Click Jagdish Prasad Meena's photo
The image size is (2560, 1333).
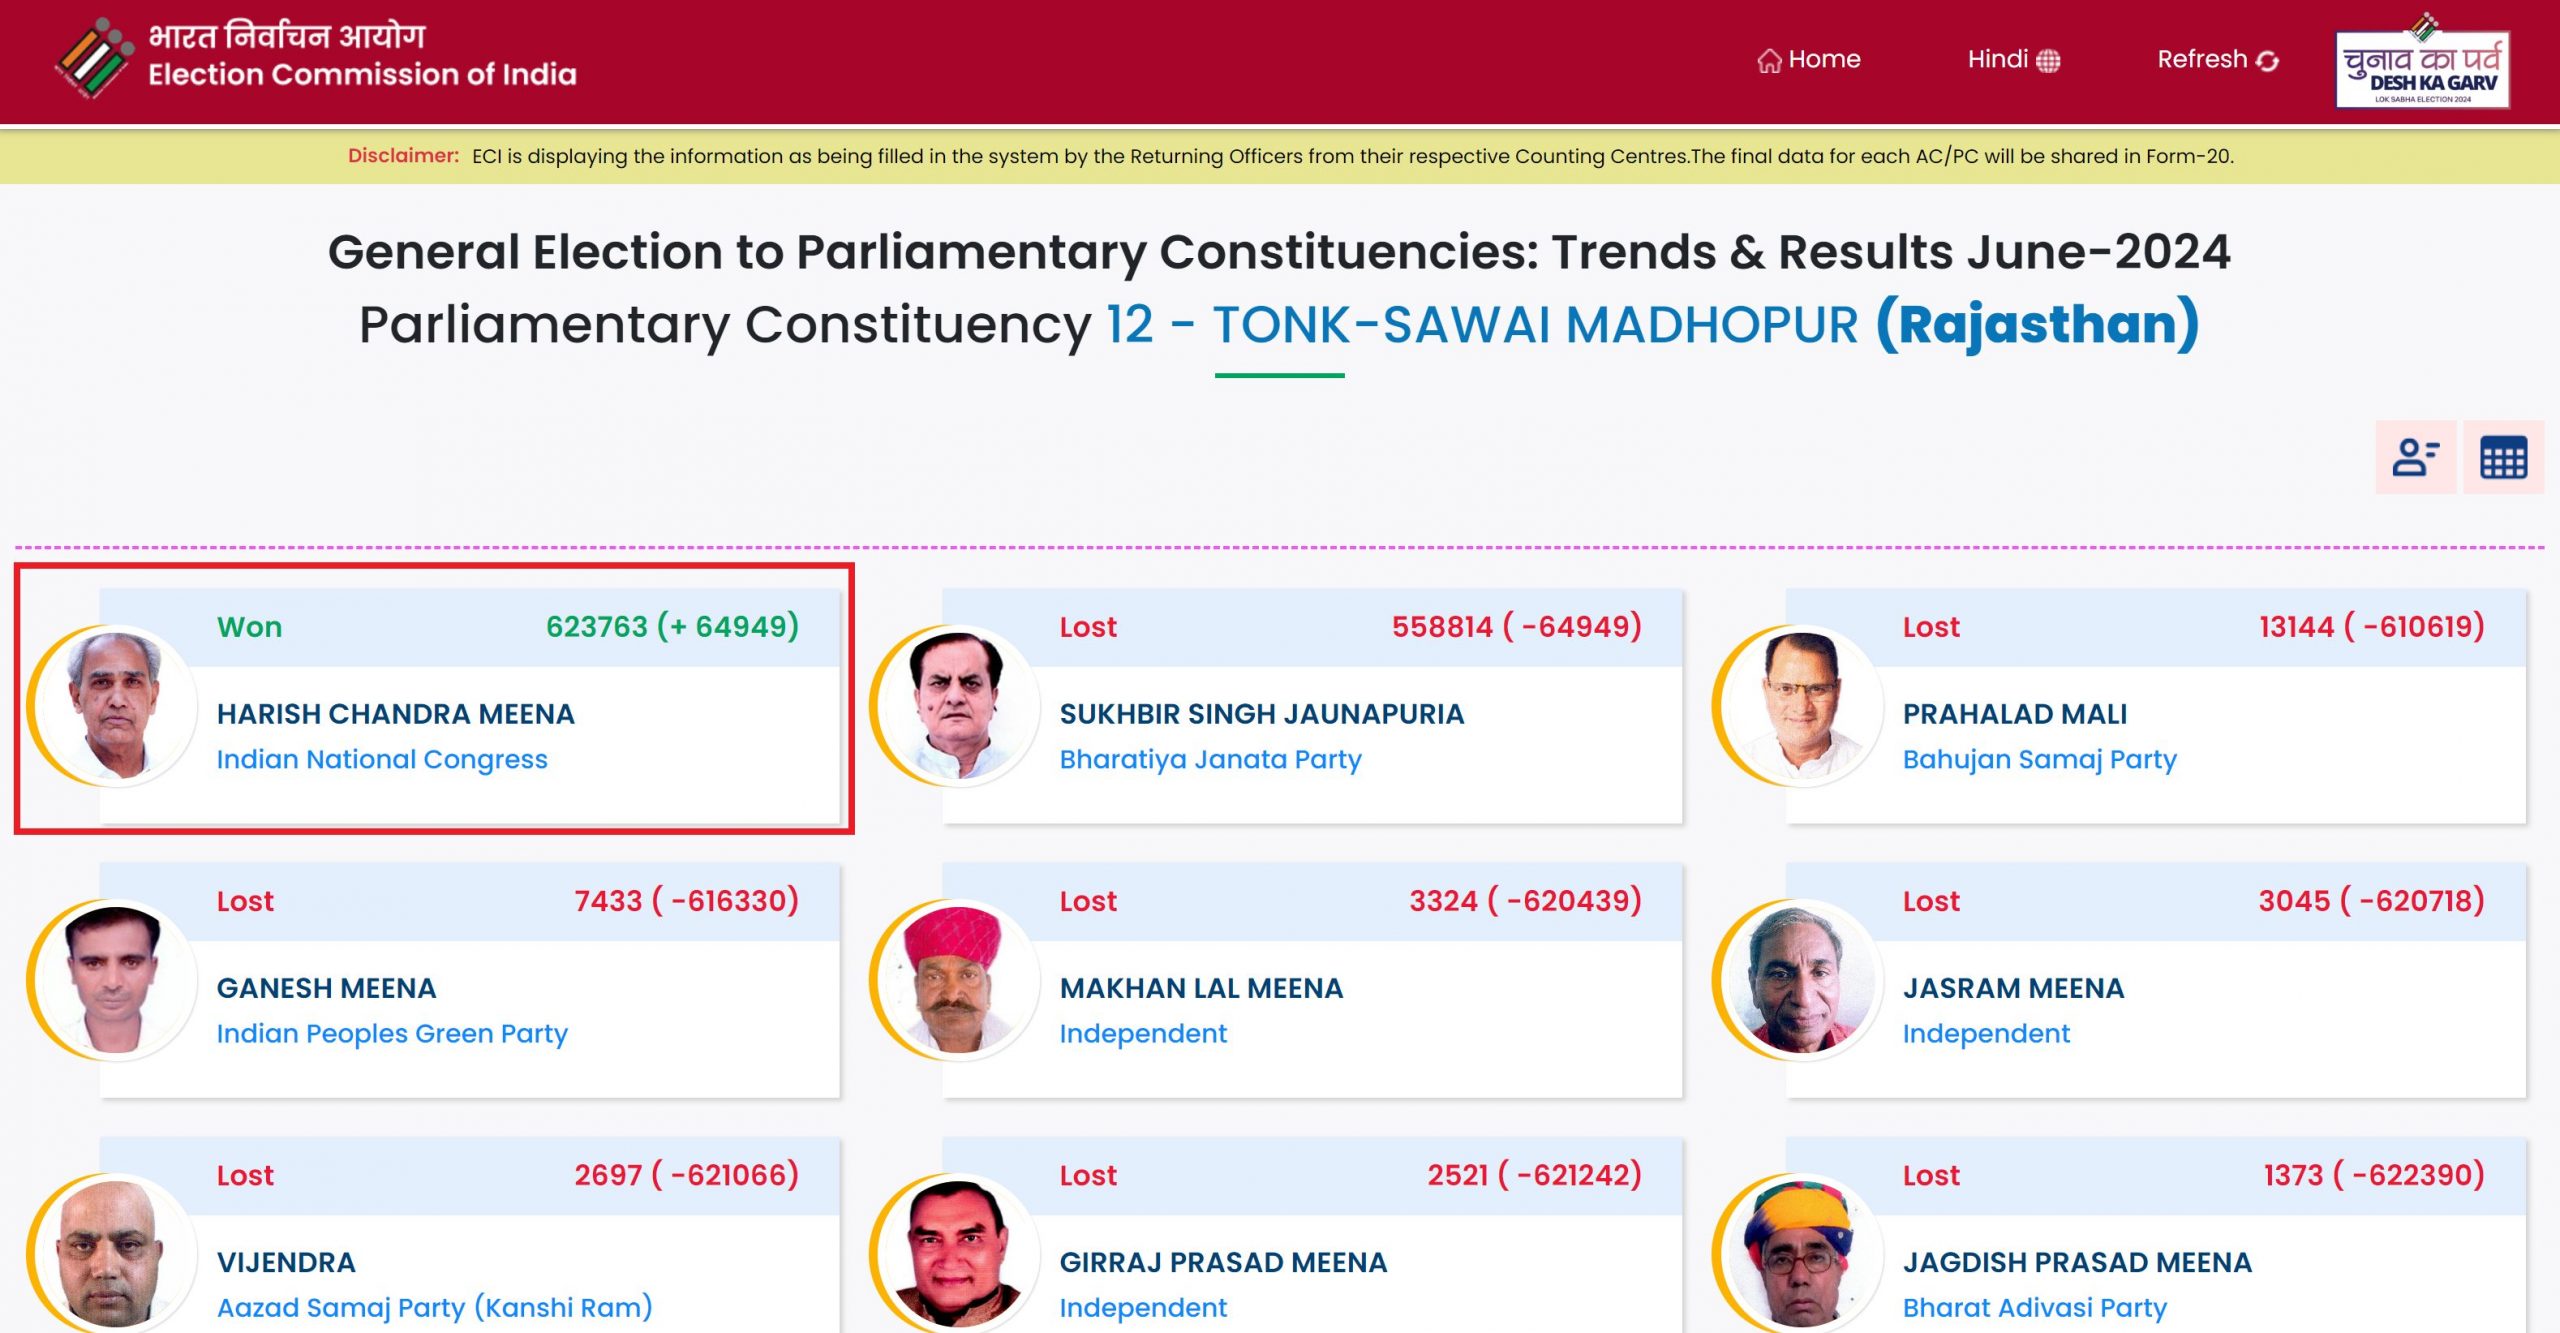tap(1802, 1254)
